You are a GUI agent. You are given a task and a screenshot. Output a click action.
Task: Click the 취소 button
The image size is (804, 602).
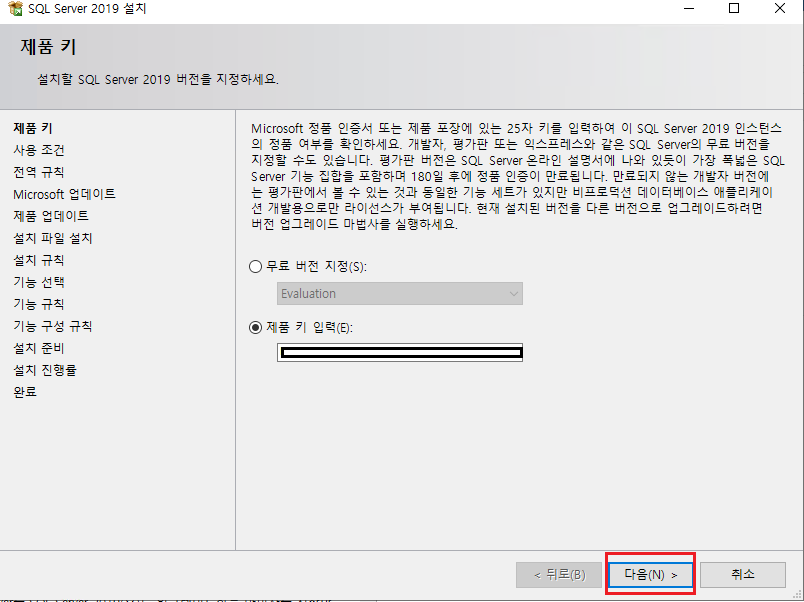pyautogui.click(x=742, y=574)
